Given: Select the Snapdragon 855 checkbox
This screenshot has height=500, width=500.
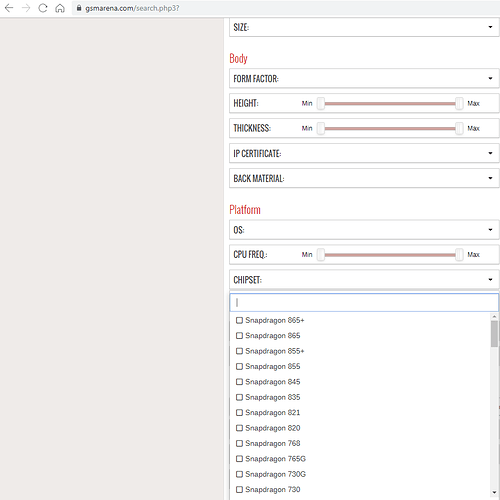Looking at the screenshot, I should tap(239, 366).
